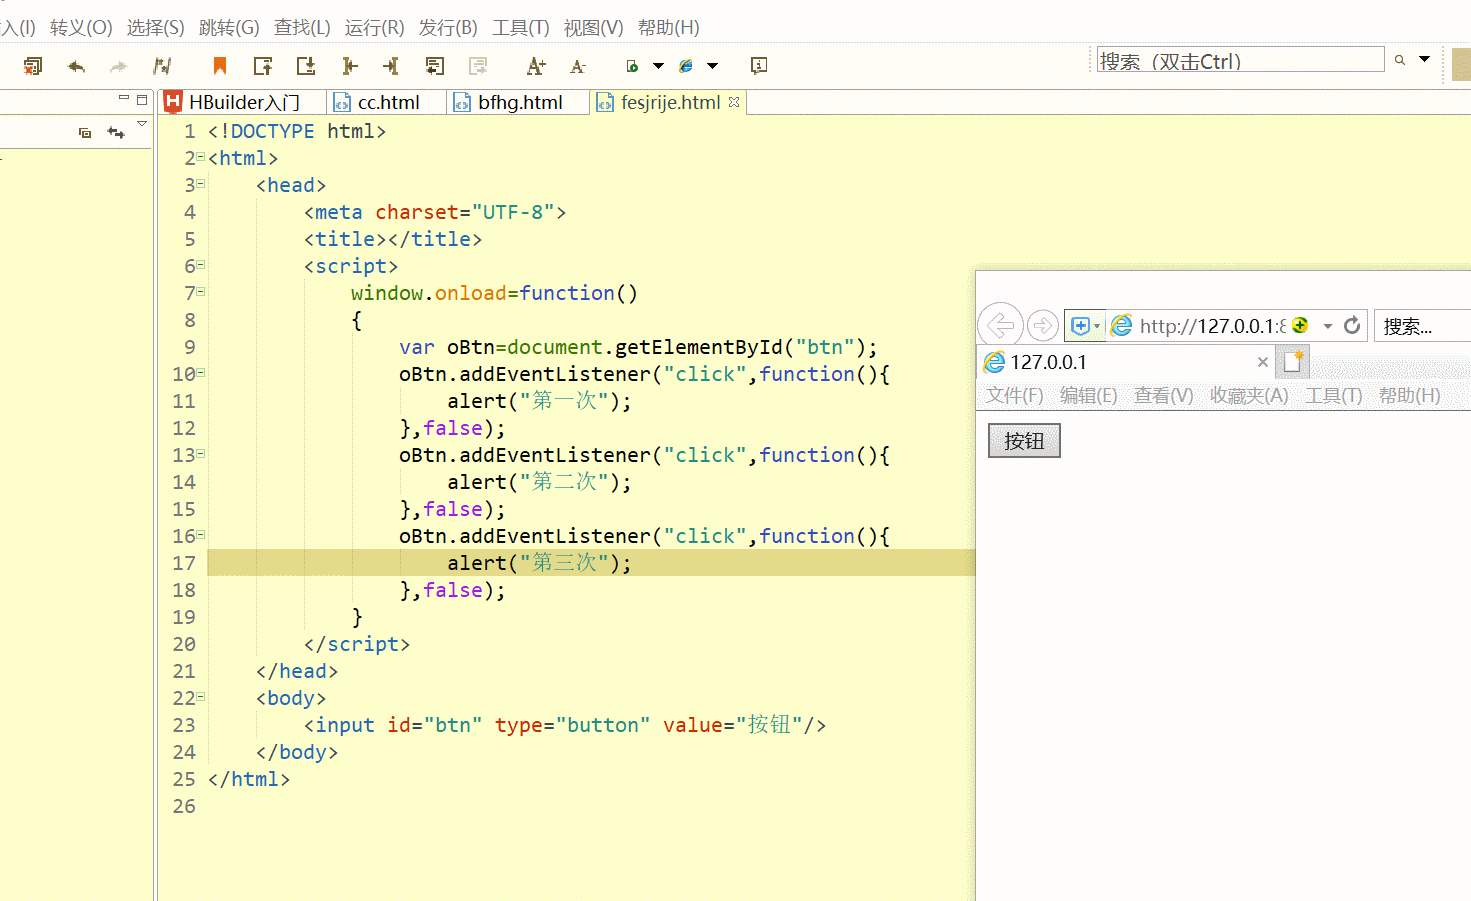Open the 选择(S) menu

click(x=155, y=28)
